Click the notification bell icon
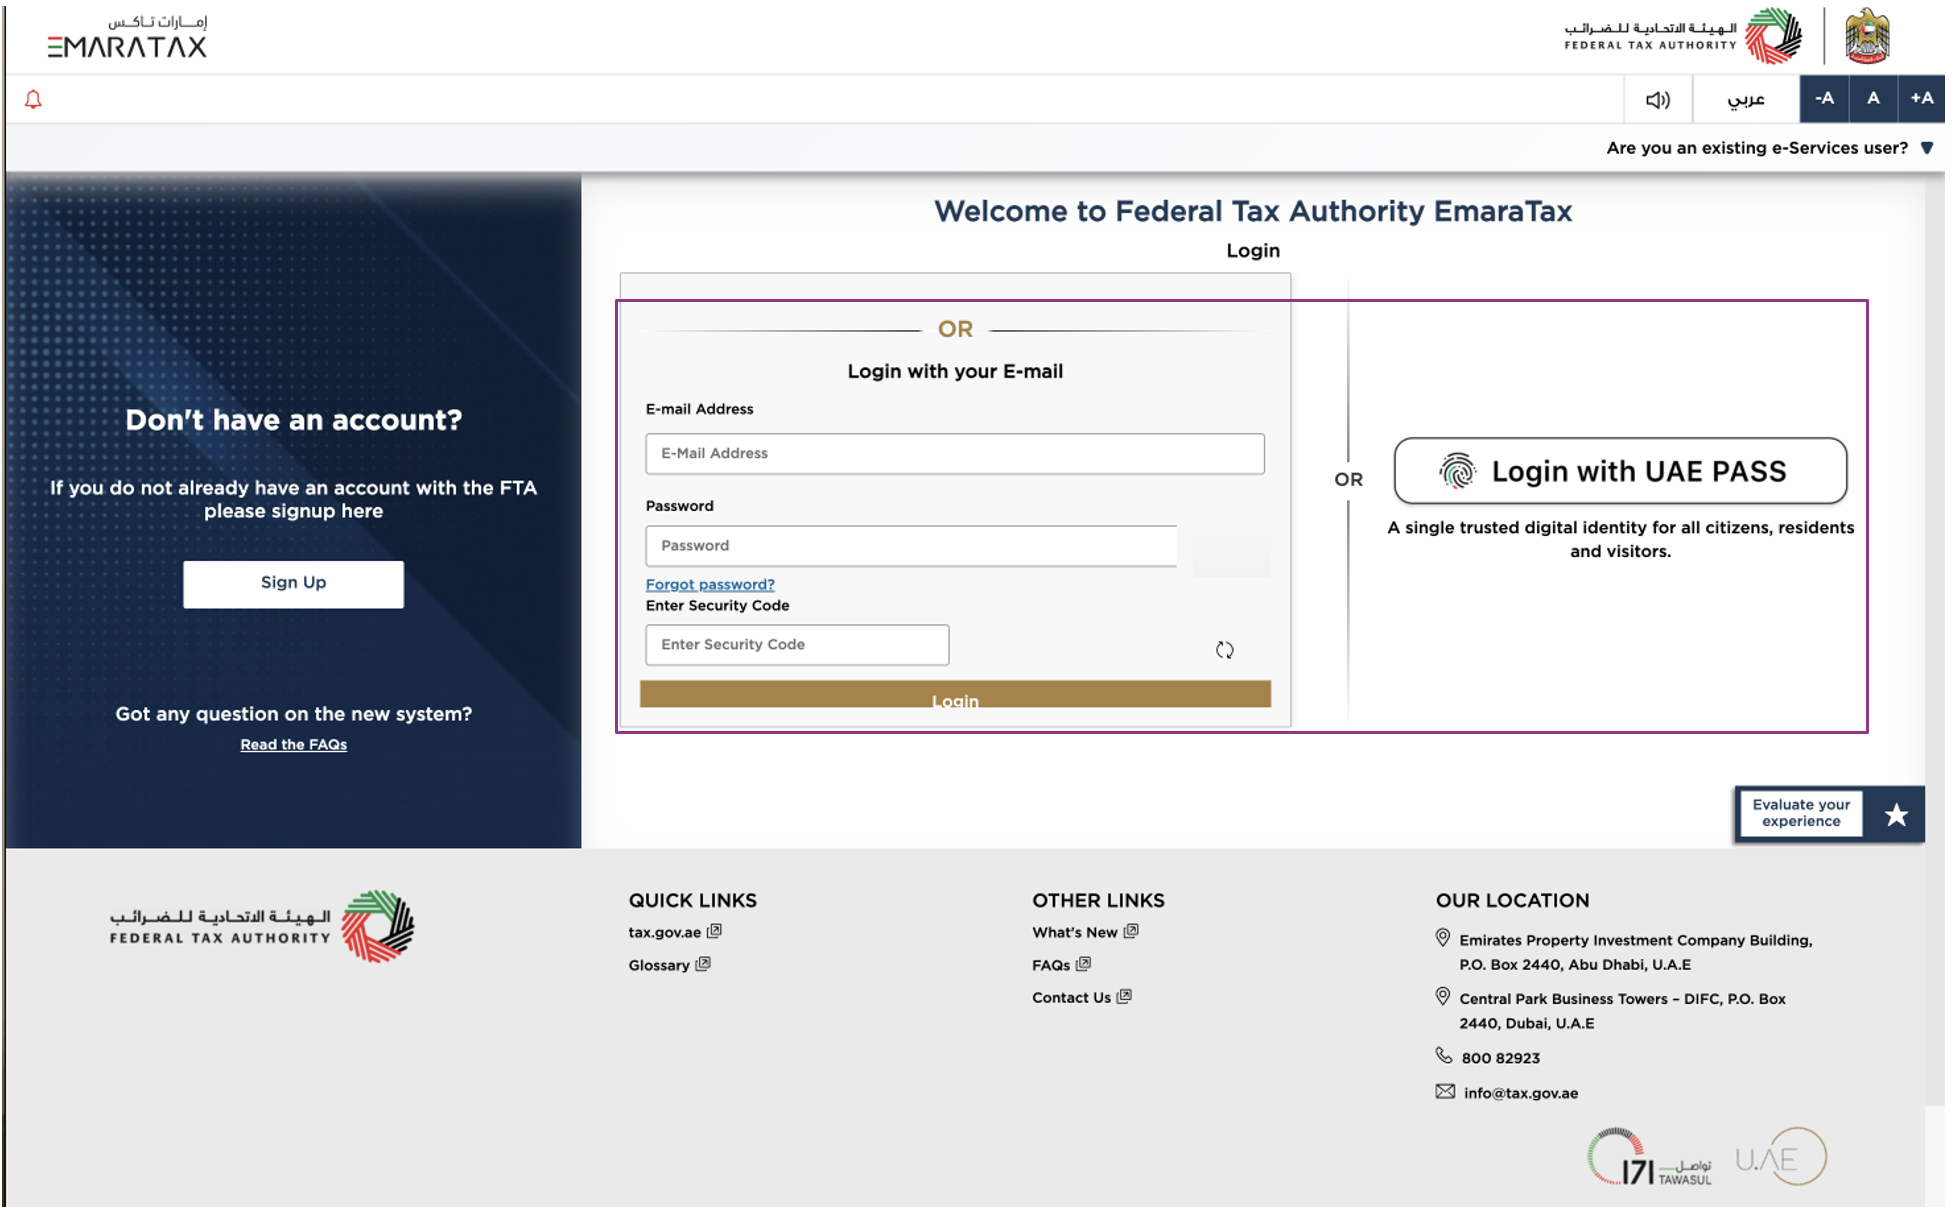This screenshot has width=1958, height=1208. coord(33,99)
